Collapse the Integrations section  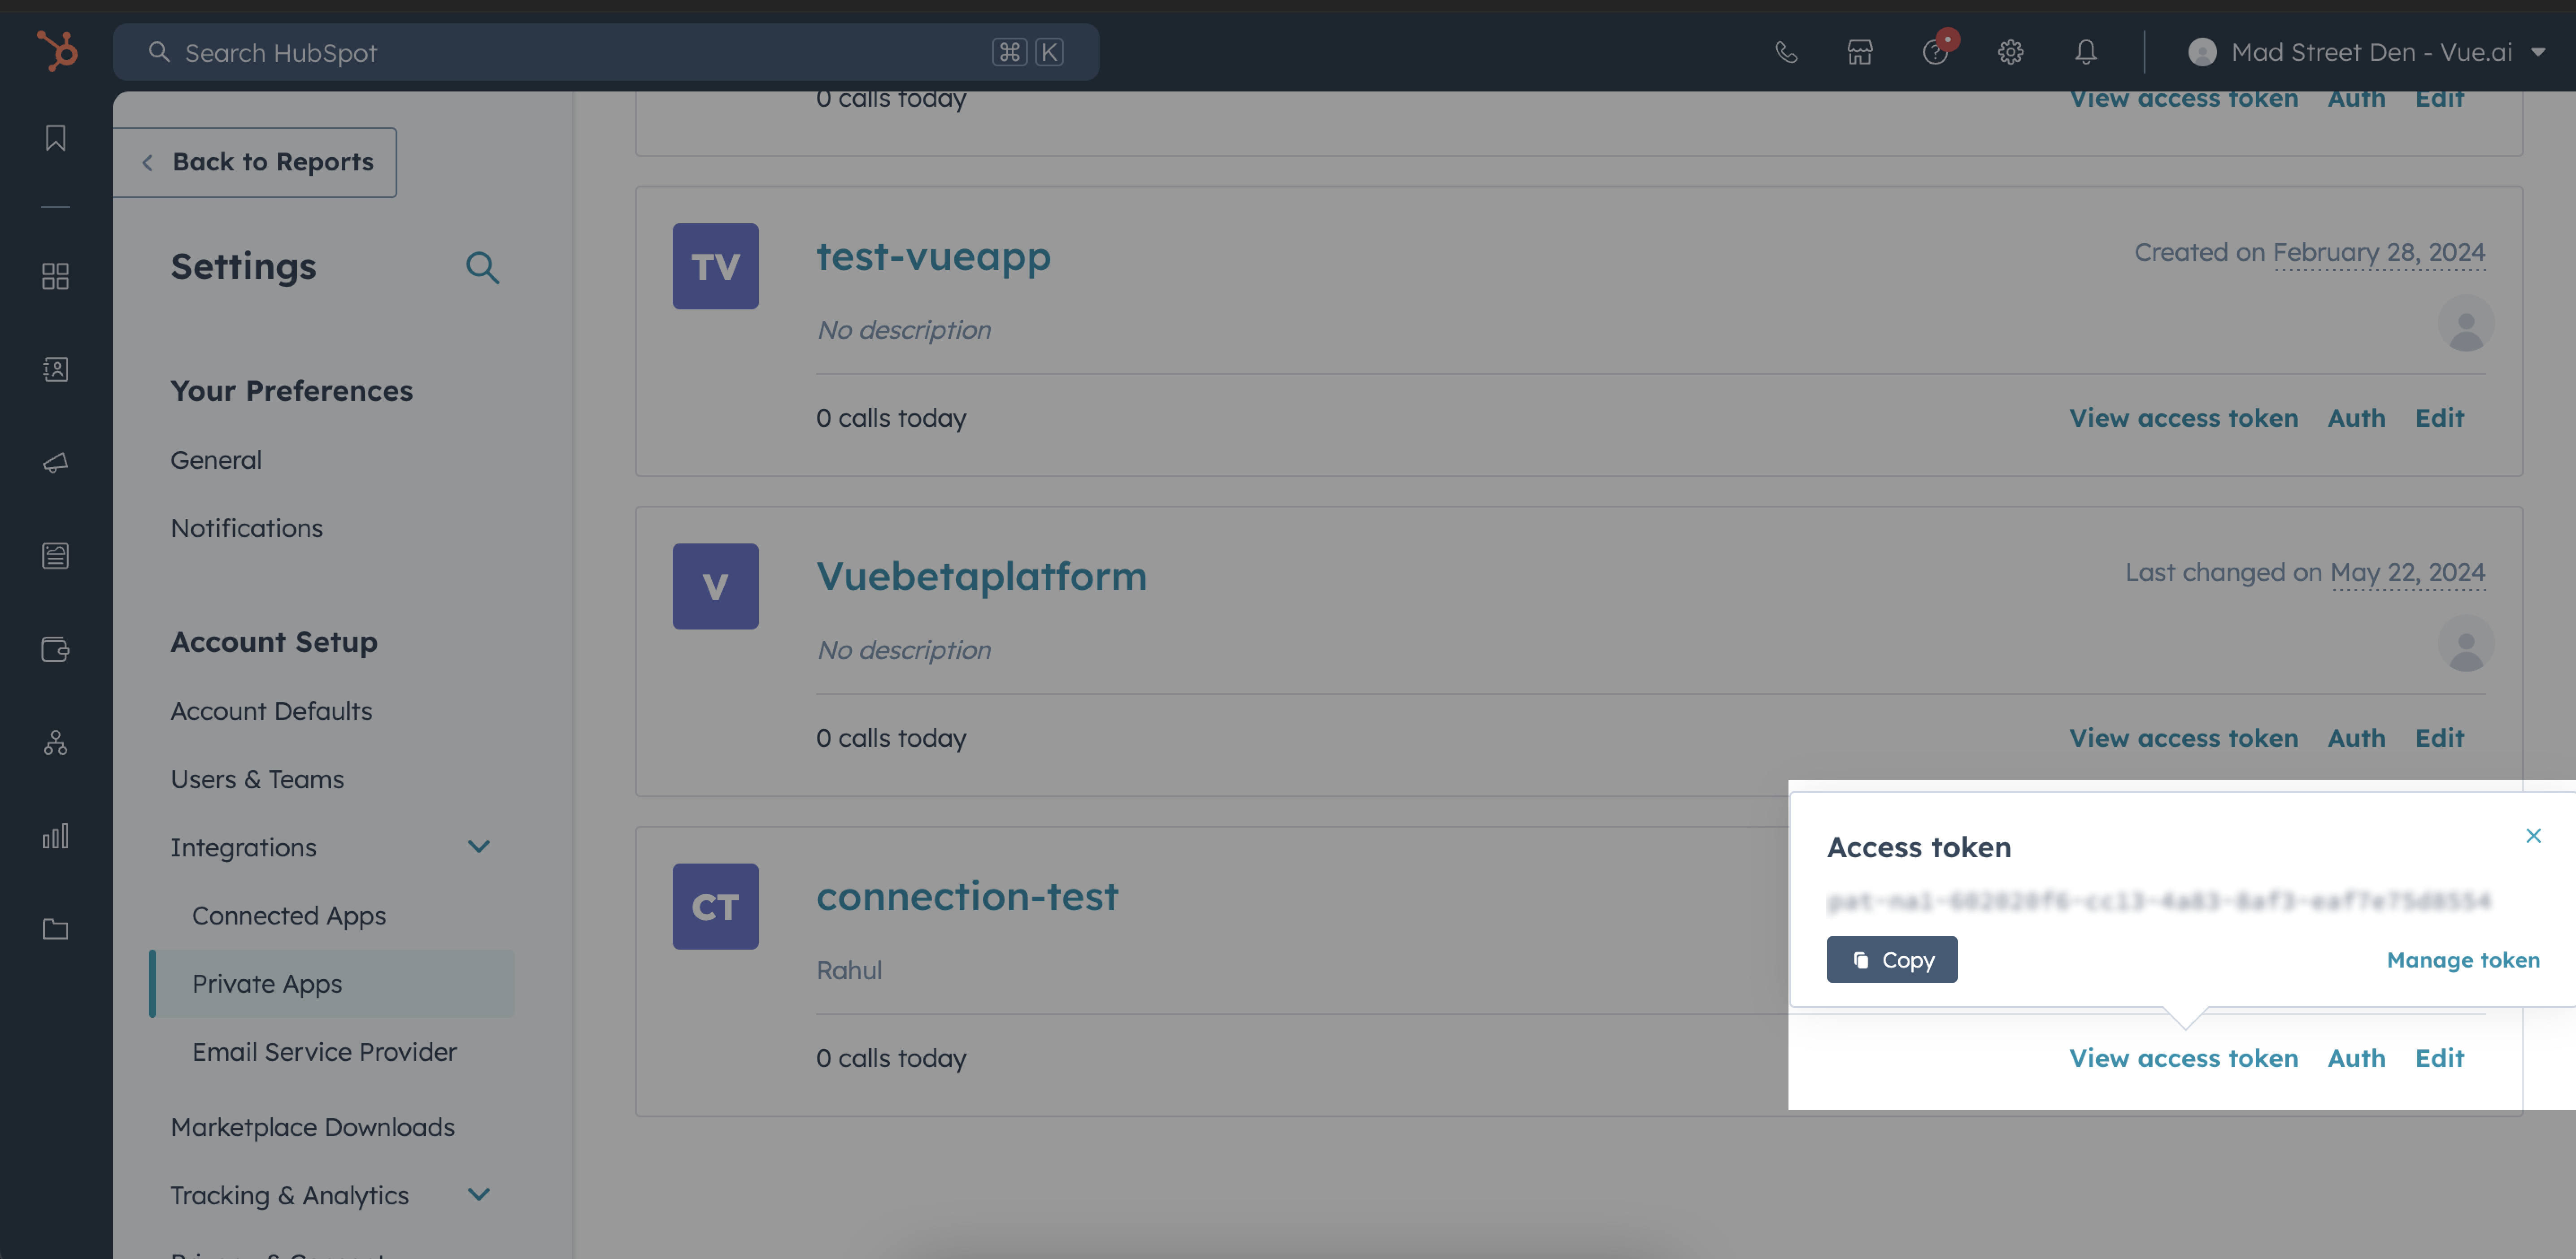tap(479, 847)
